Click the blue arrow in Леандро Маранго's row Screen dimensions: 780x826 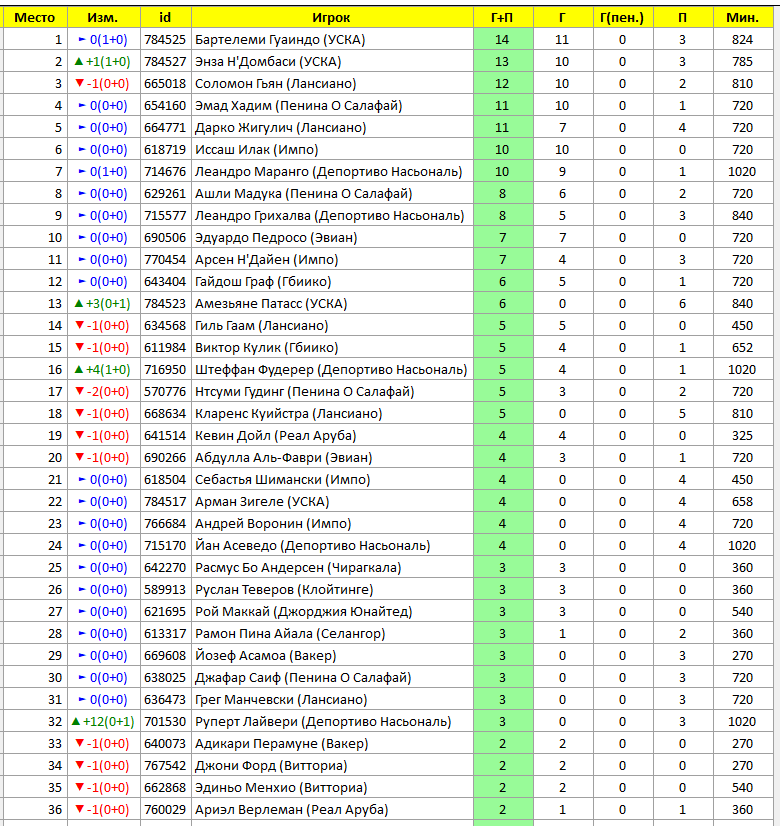(x=82, y=172)
